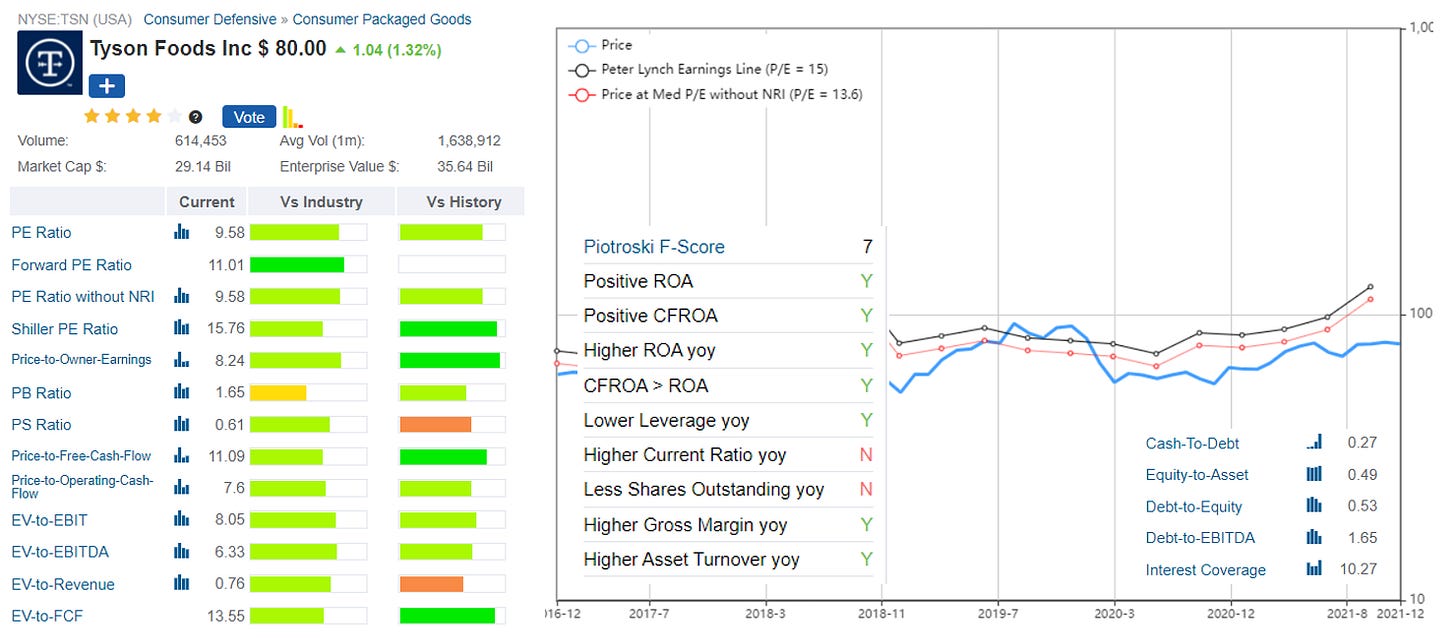1456x642 pixels.
Task: Click the Enterprise Value 35.64 Bil
Action: pyautogui.click(x=467, y=167)
